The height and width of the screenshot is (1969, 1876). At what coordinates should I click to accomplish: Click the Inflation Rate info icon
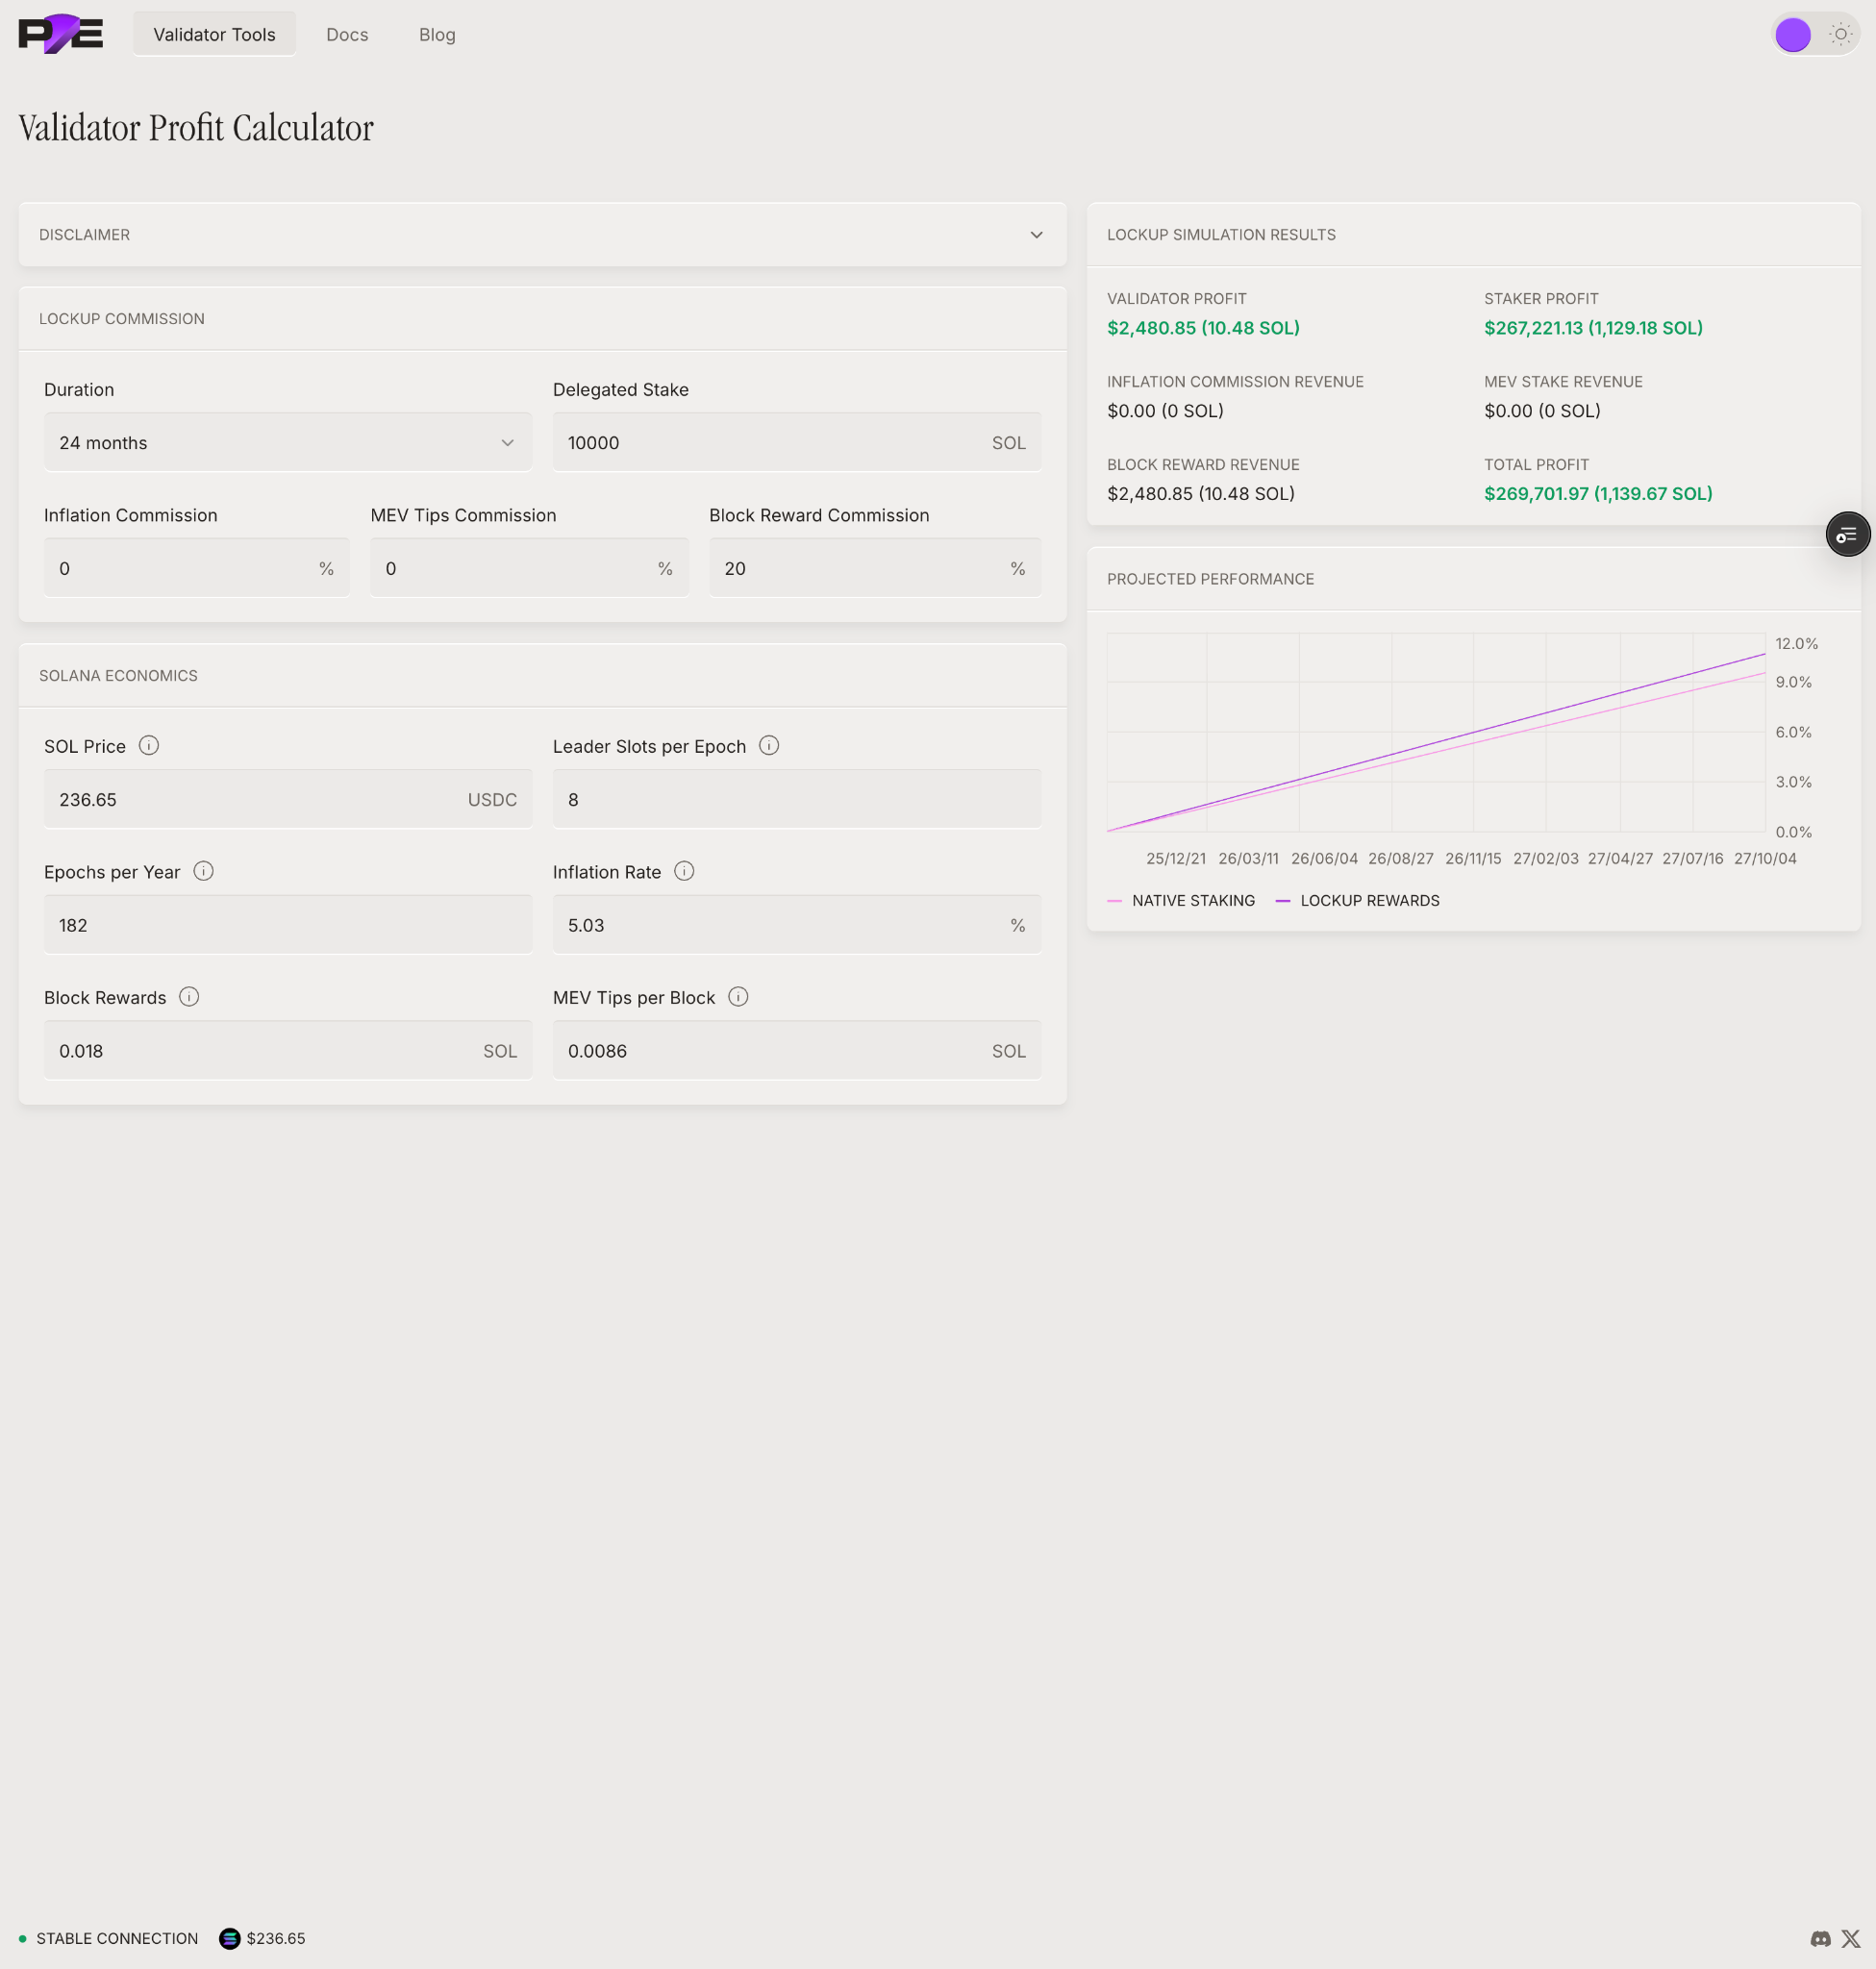(x=684, y=871)
